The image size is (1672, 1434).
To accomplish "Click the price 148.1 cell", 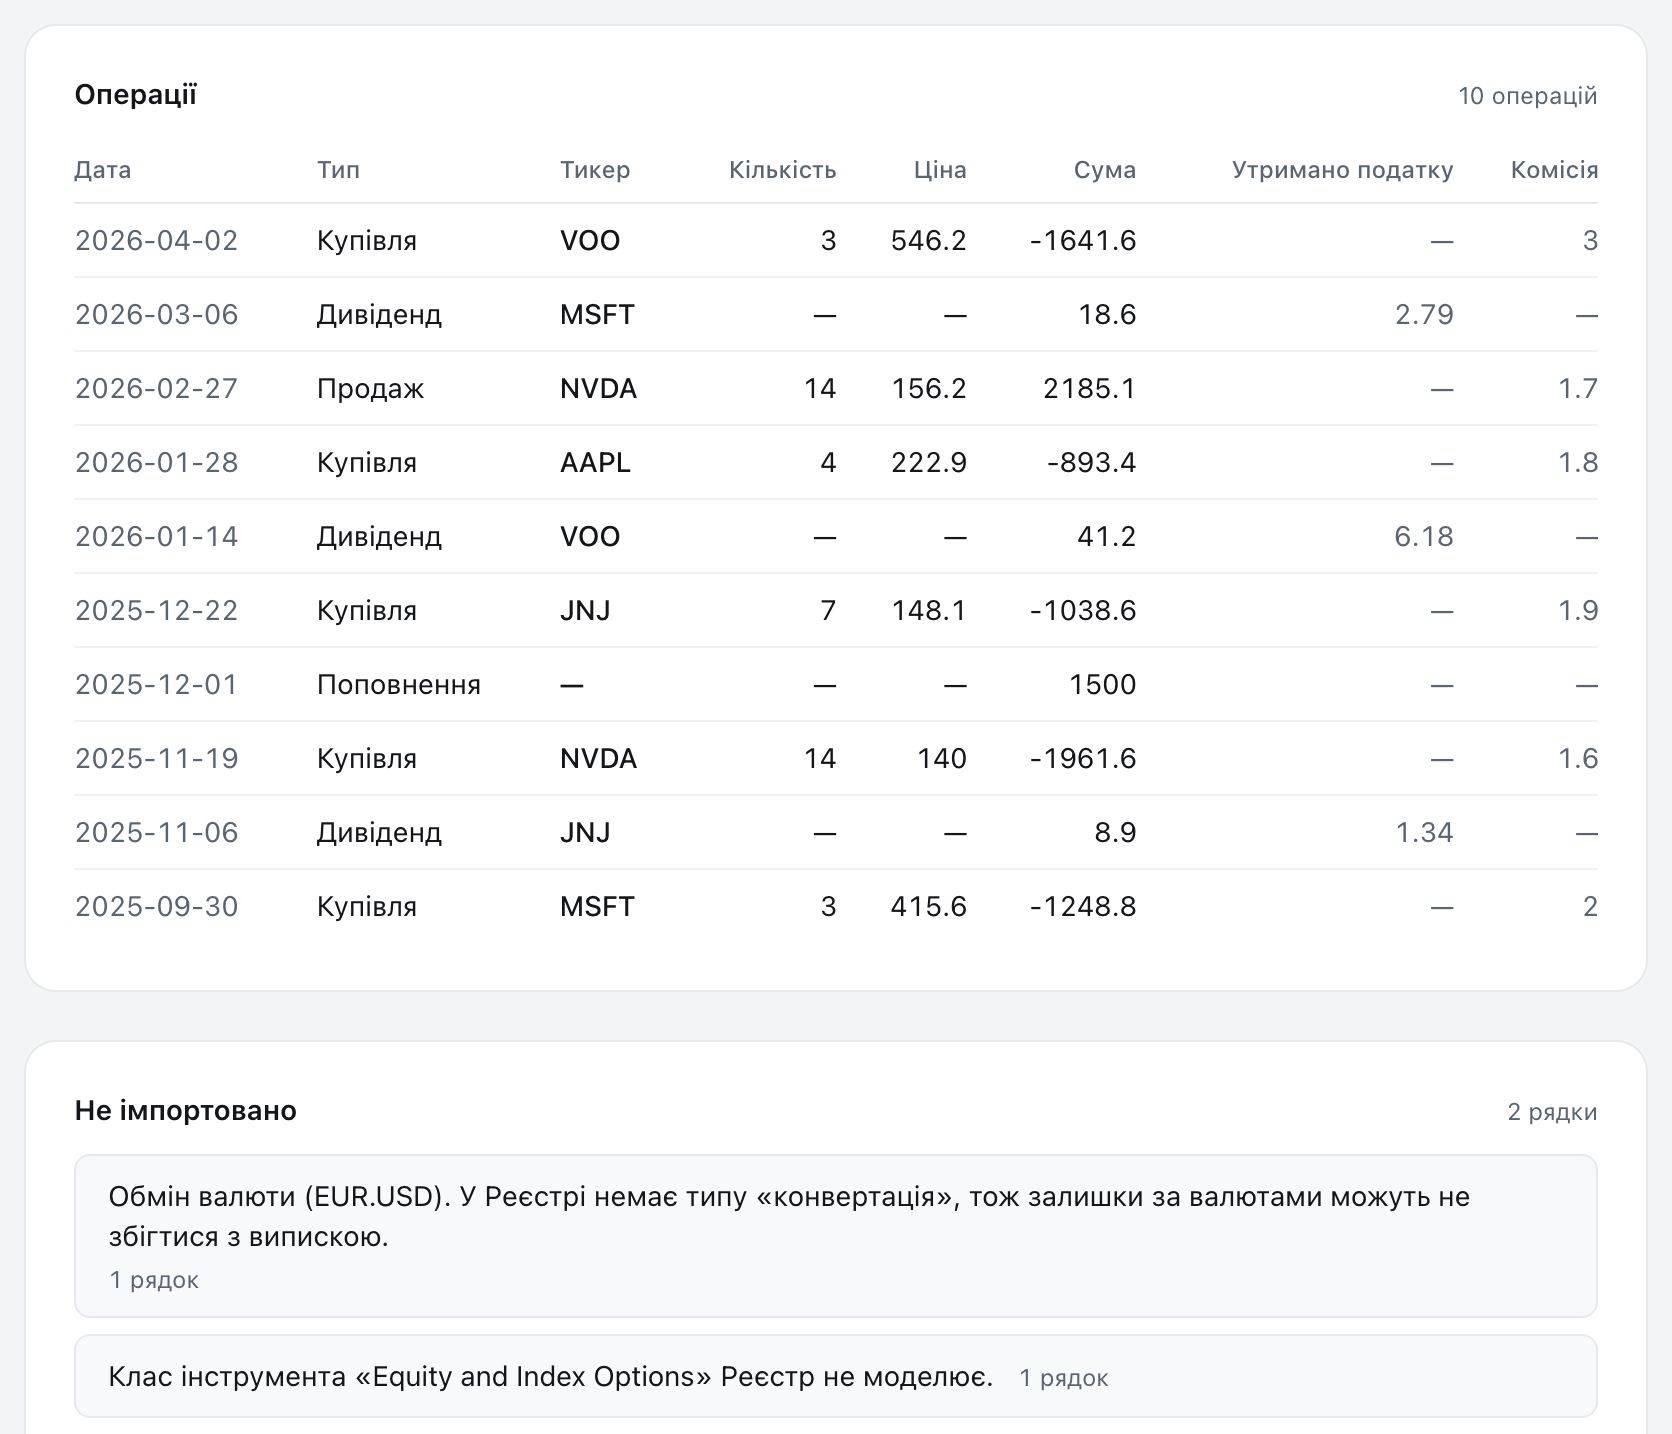I will 929,611.
